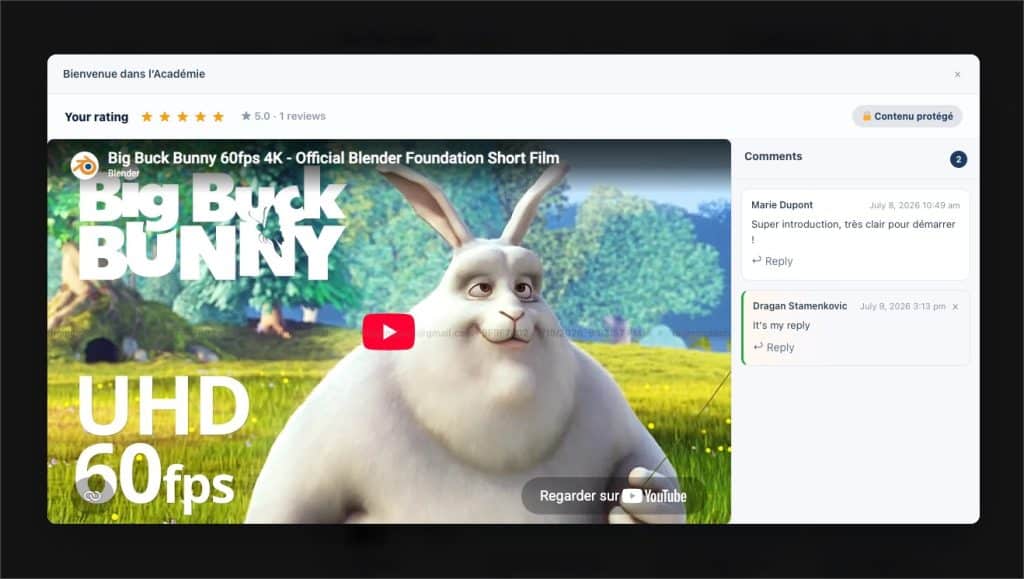Click the July 8, 2026 10:49 am timestamp
Screen dimensions: 1024x579
tap(914, 206)
